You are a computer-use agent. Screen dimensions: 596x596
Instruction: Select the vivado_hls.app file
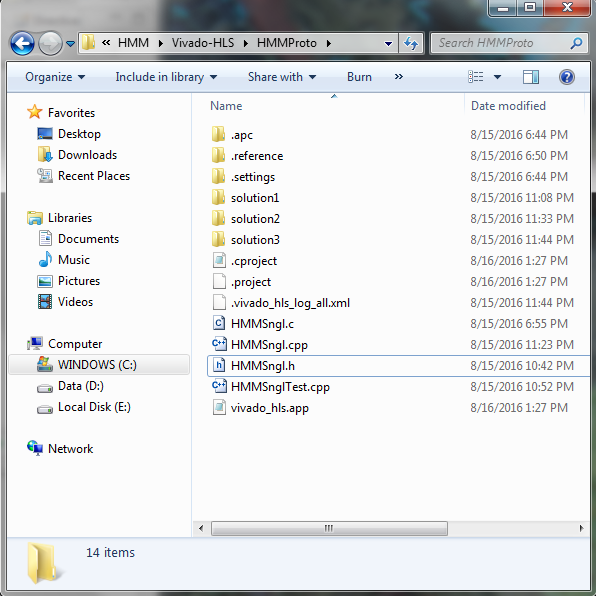(x=260, y=408)
